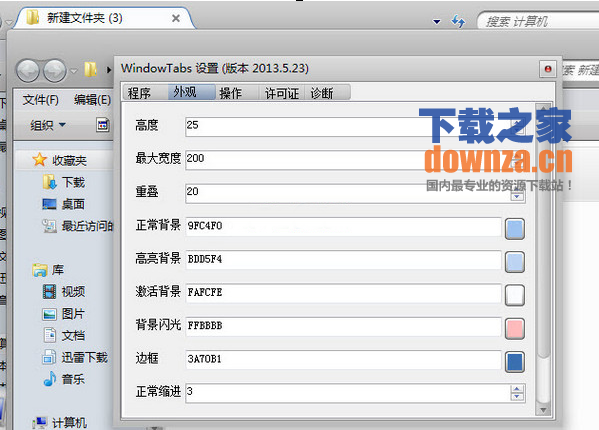Click the 图片 library icon
This screenshot has height=430, width=599.
[x=50, y=314]
